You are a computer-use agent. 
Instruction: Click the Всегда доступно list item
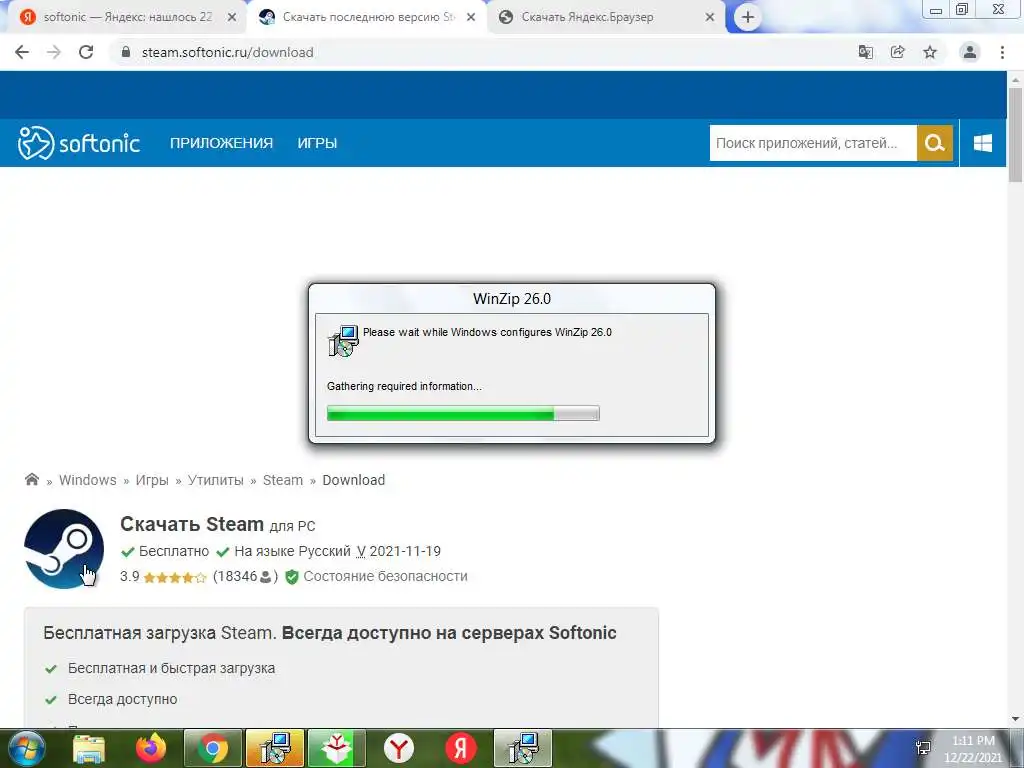123,699
